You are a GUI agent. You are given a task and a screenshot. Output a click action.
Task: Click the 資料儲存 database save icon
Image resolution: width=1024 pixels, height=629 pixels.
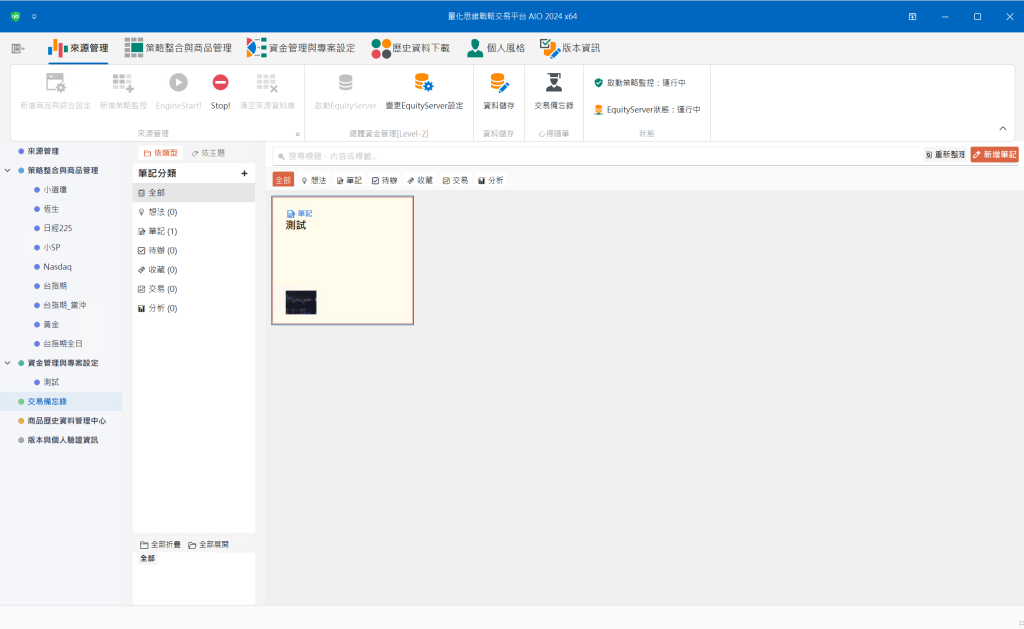[498, 84]
